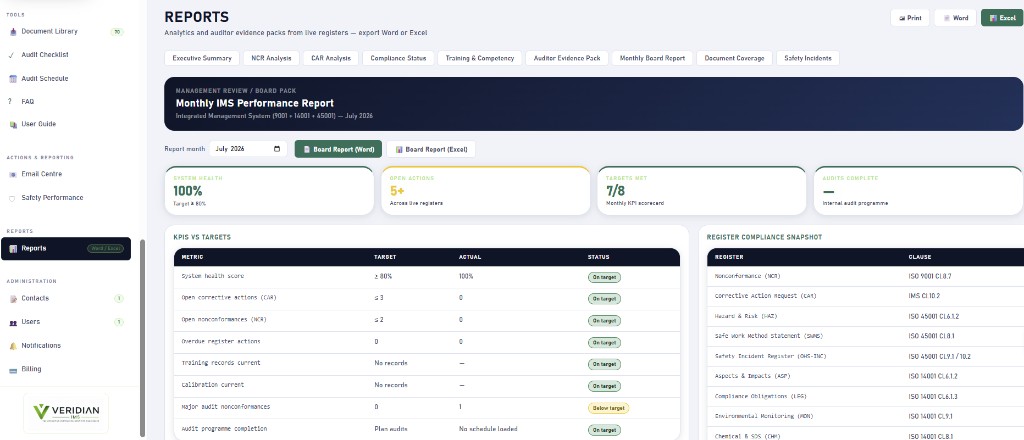Open the Document Coverage tab
This screenshot has height=440, width=1024.
click(734, 58)
